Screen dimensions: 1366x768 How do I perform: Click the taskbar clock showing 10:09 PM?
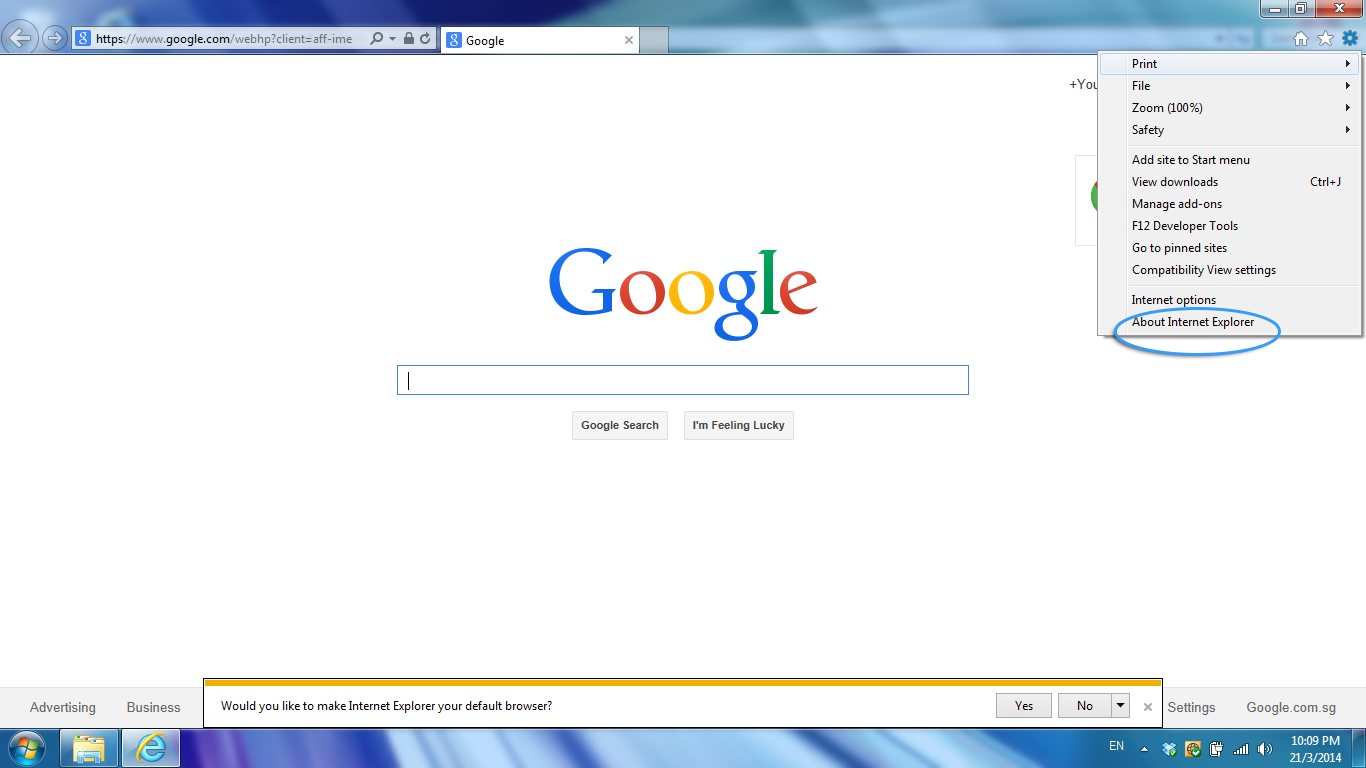point(1315,749)
